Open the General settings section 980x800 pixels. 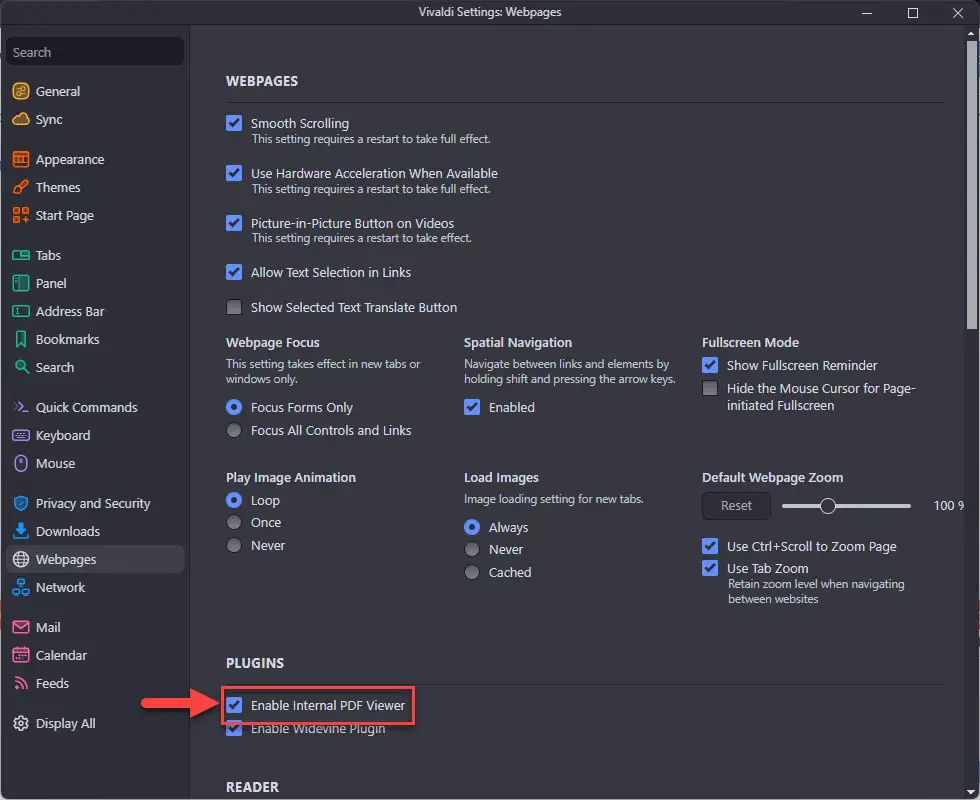(x=95, y=91)
